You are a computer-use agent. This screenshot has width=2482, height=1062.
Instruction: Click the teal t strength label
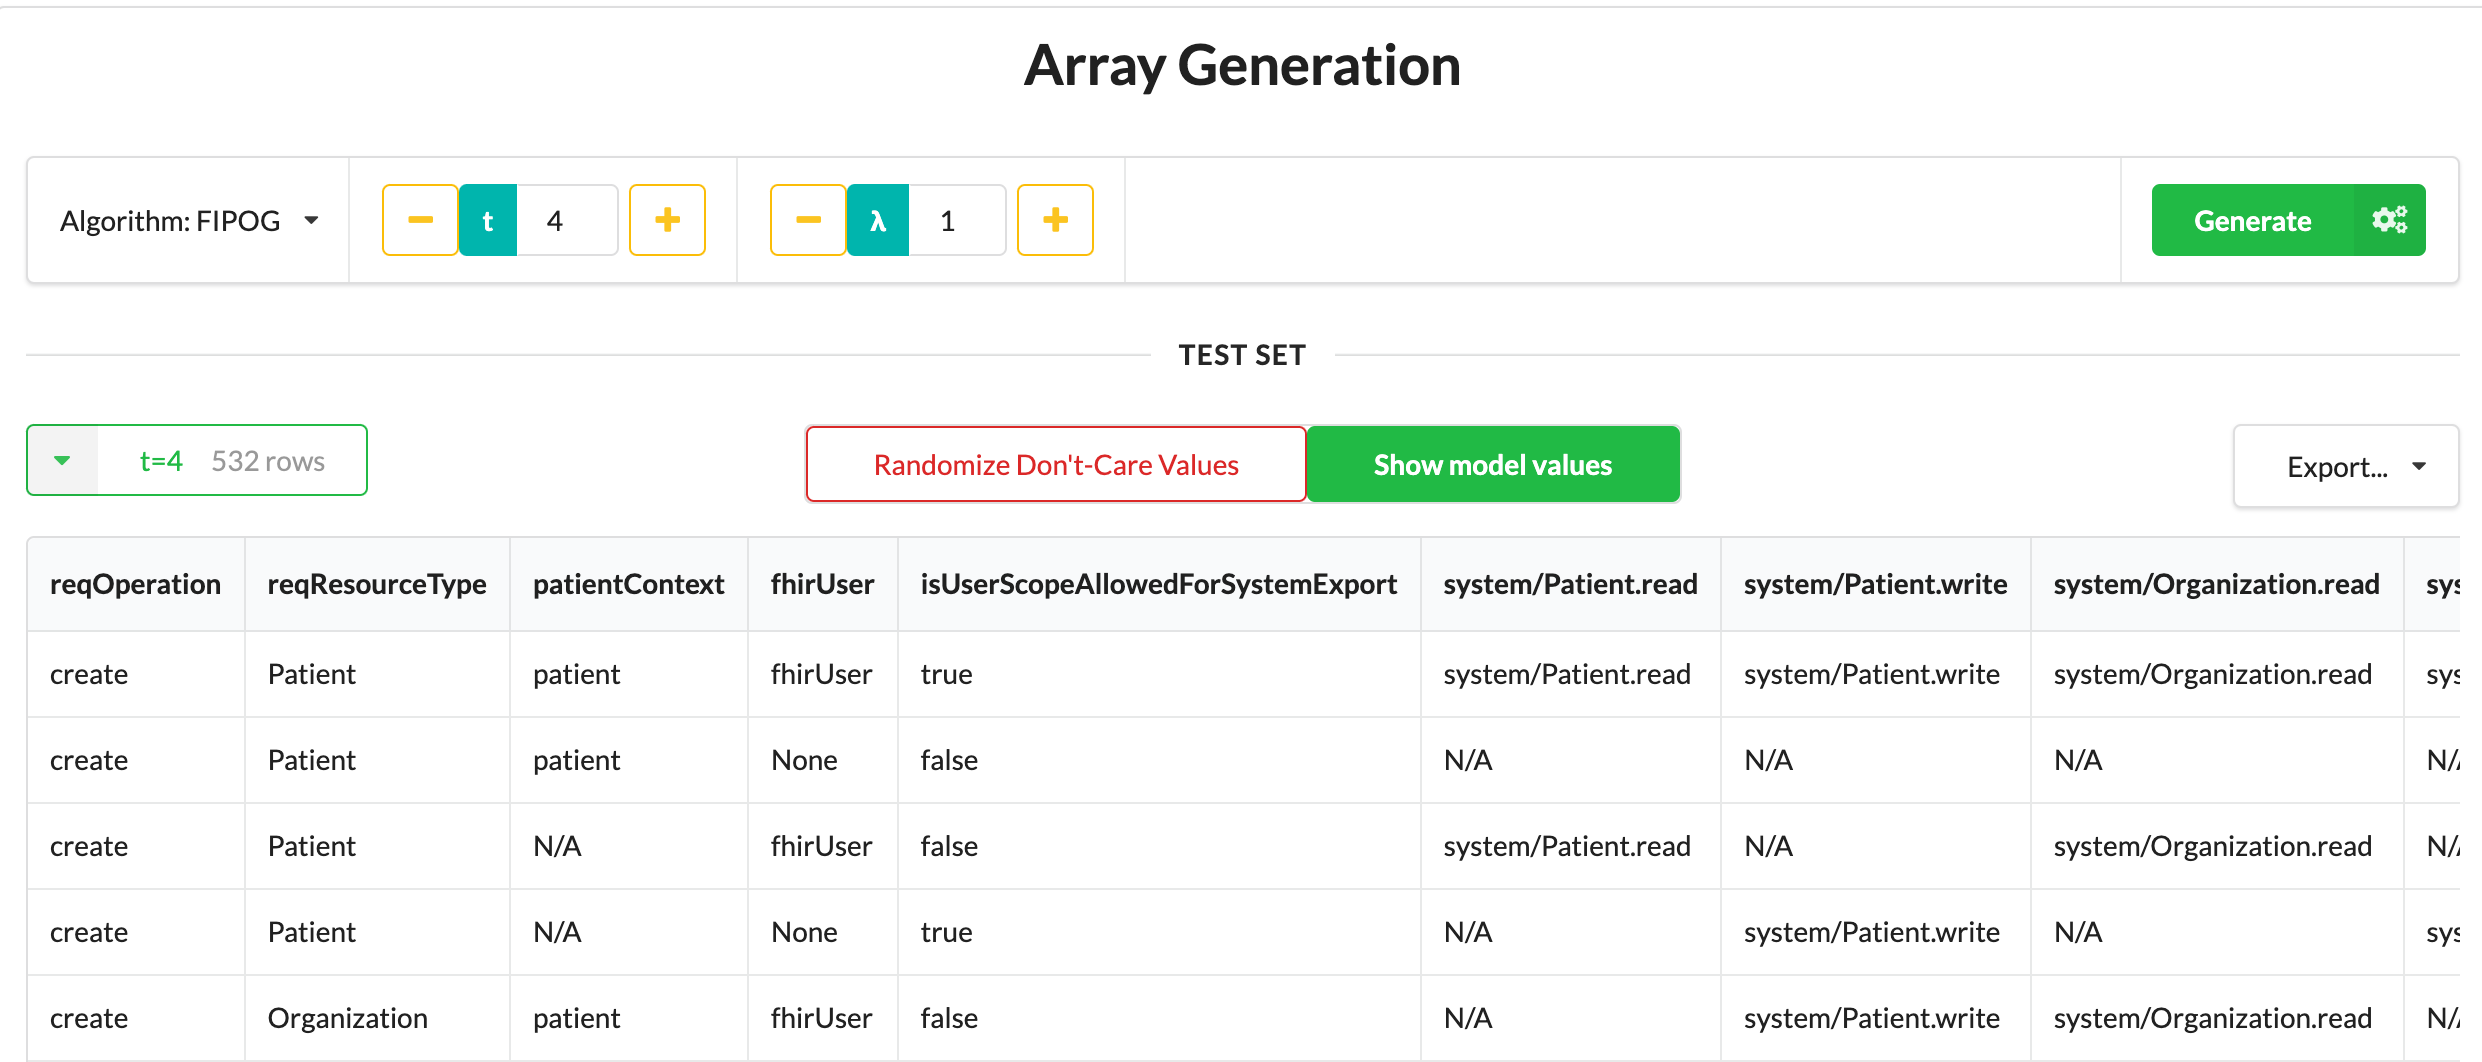click(488, 220)
